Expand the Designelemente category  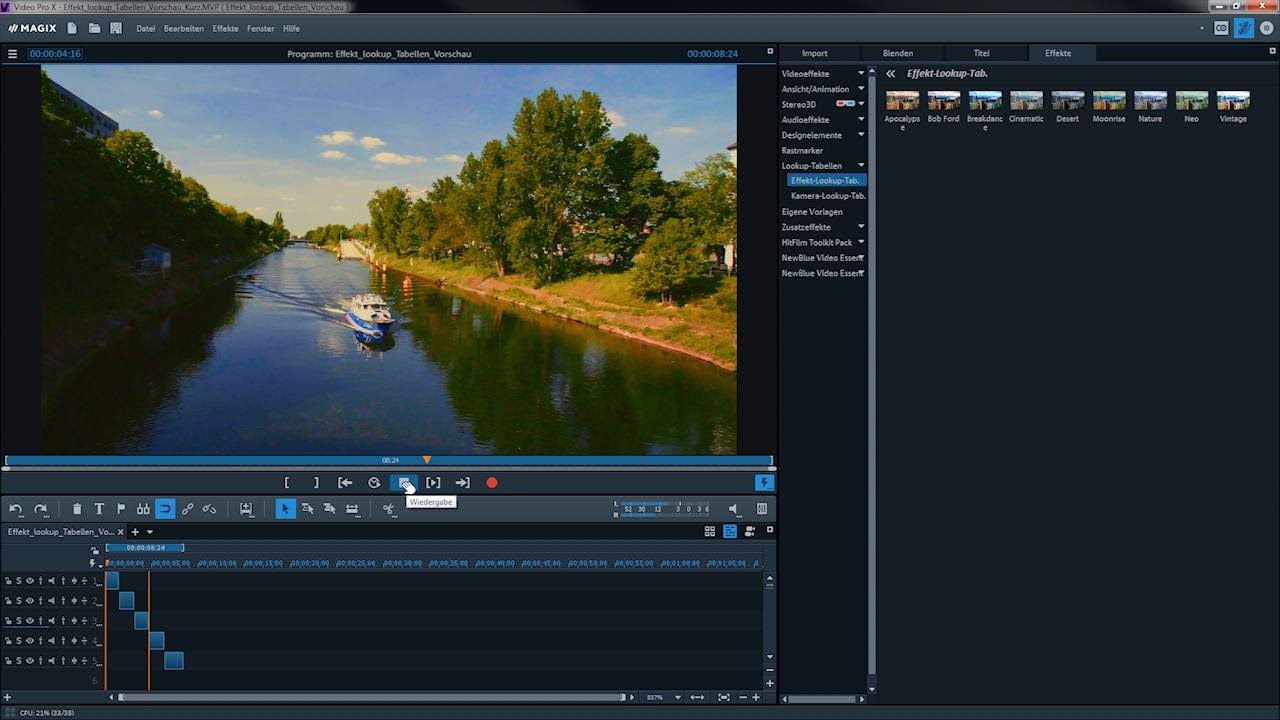[861, 135]
